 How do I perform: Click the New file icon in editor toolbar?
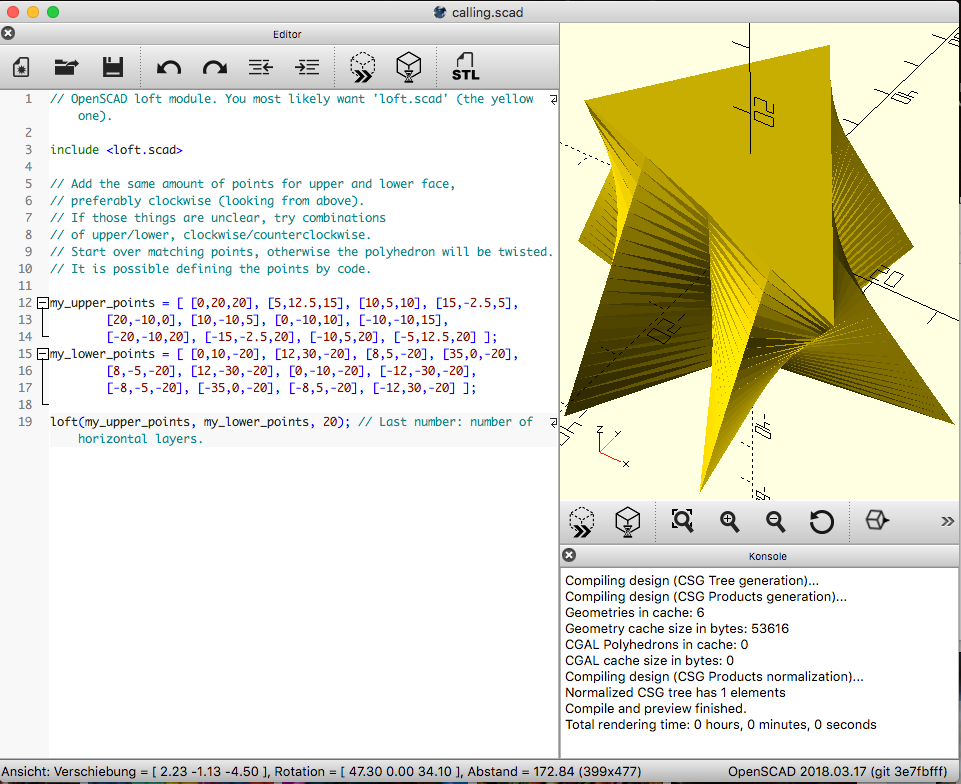21,67
